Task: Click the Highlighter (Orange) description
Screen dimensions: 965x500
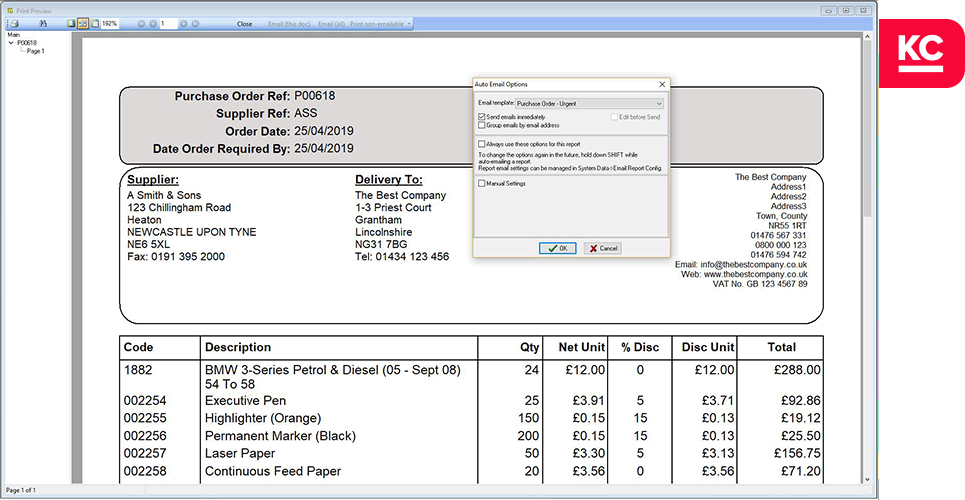Action: [263, 419]
